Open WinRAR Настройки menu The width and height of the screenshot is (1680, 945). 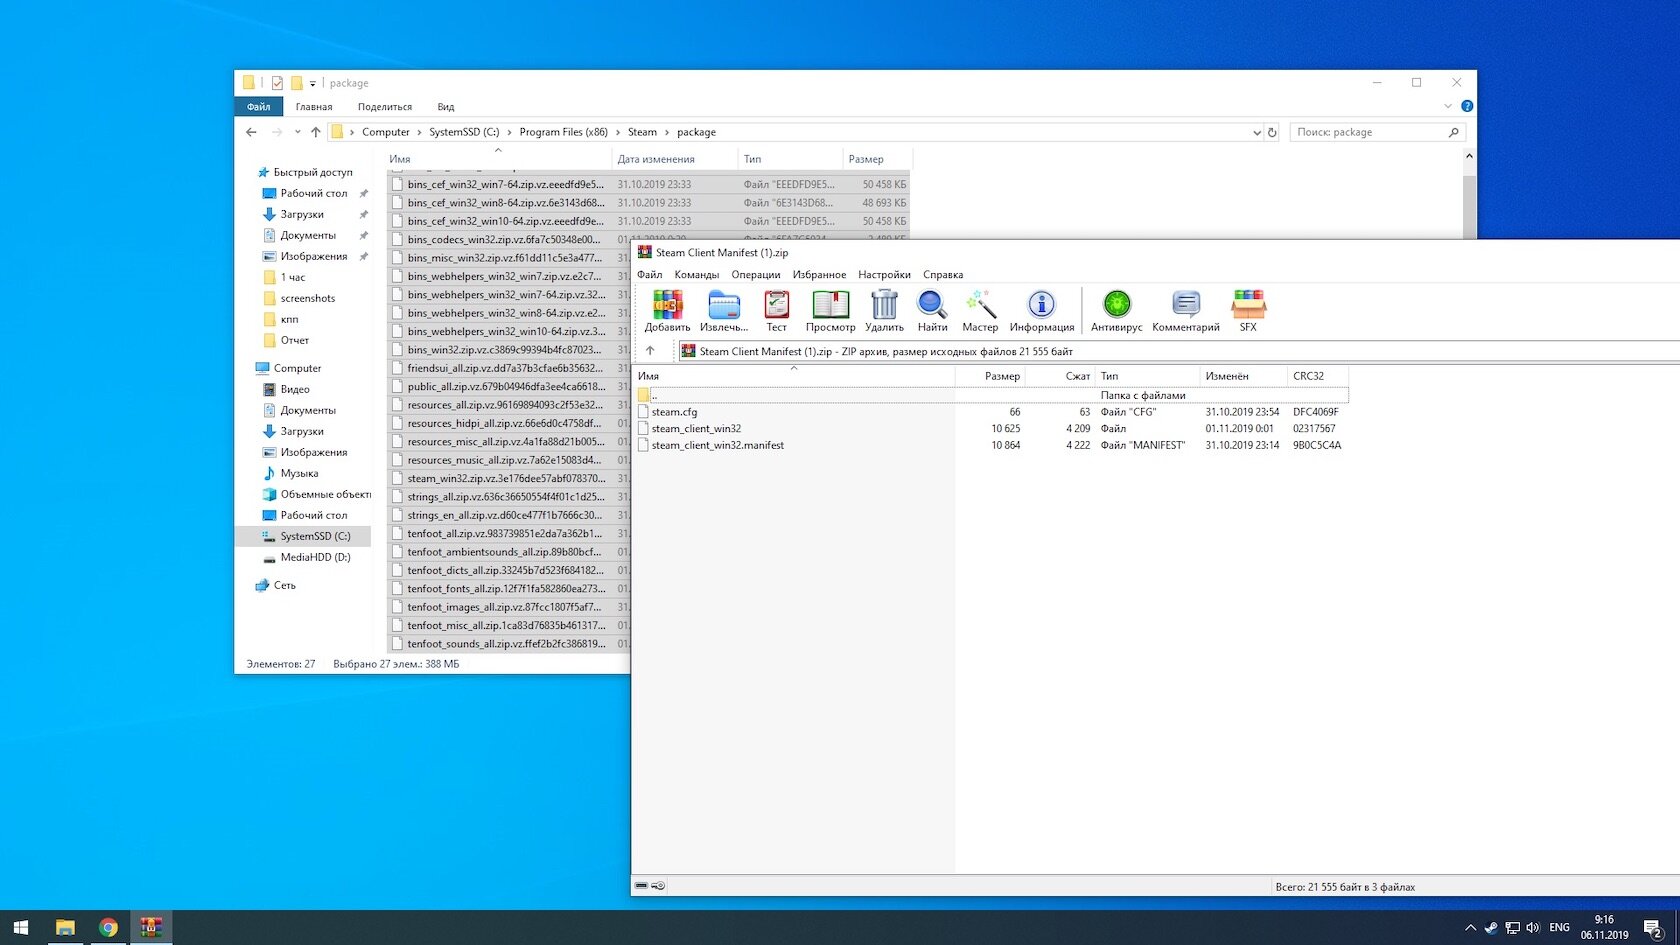click(884, 274)
